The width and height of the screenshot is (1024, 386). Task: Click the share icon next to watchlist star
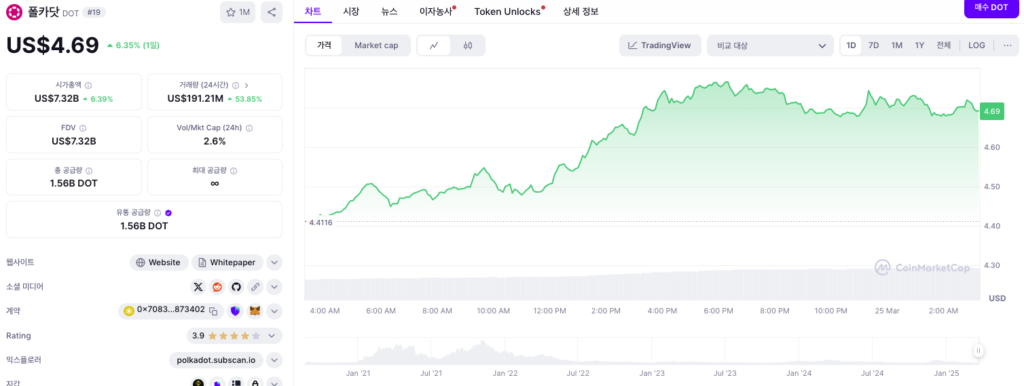coord(271,12)
